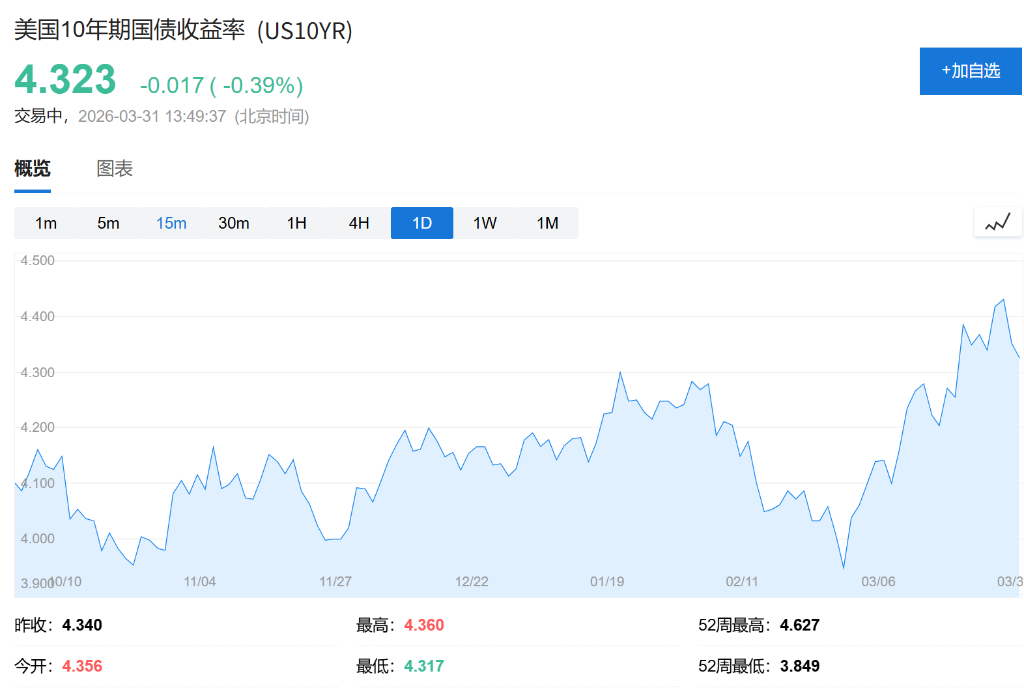This screenshot has height=695, width=1024.
Task: Choose the 15m interval
Action: [170, 222]
